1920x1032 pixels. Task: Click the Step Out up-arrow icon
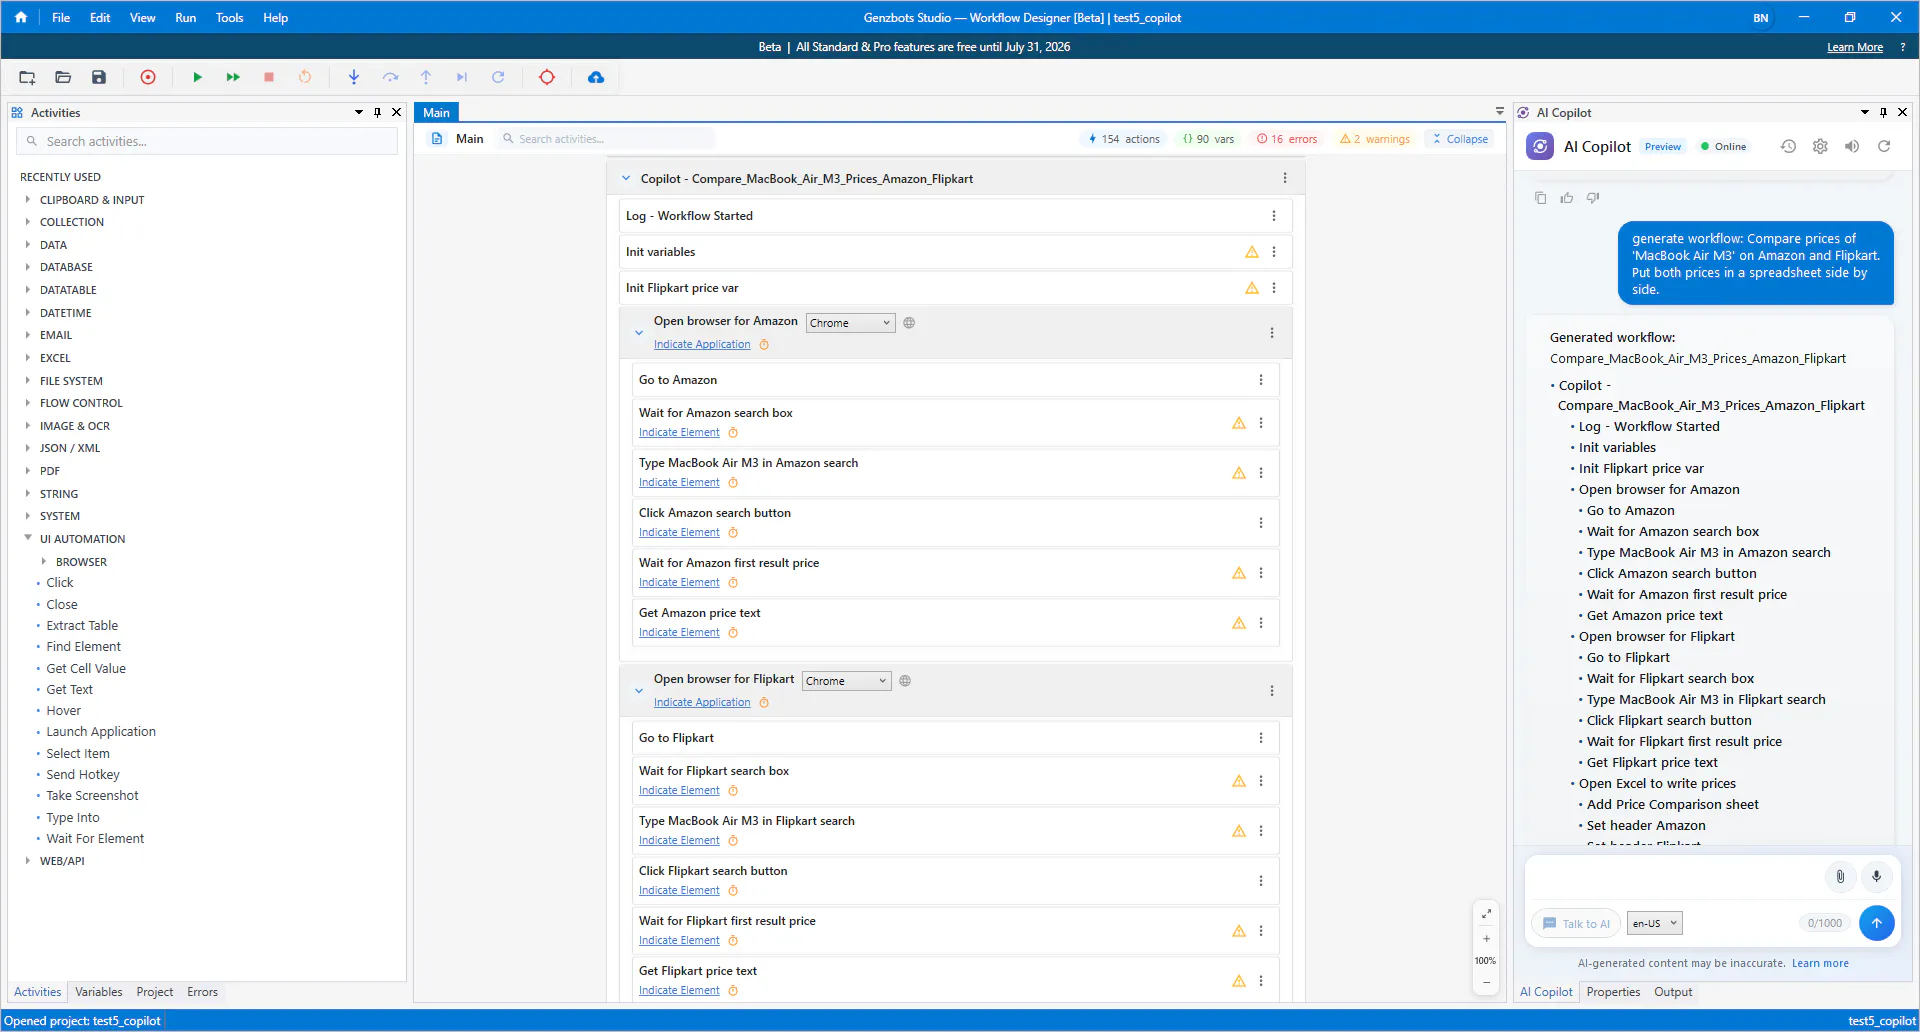click(426, 77)
